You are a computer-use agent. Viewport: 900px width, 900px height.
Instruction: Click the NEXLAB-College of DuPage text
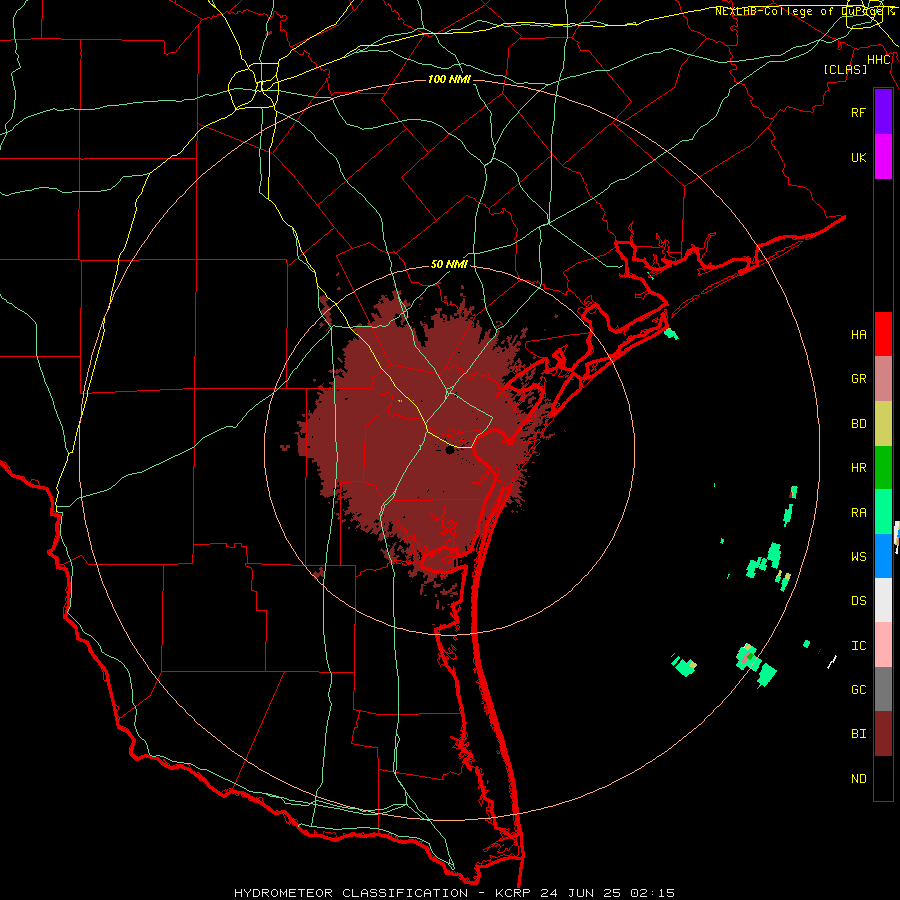click(801, 11)
